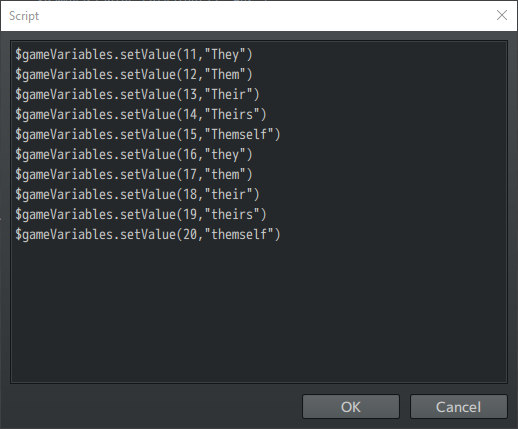Viewport: 518px width, 429px height.
Task: Click the script line setting variable 14 "Theirs"
Action: pos(141,114)
